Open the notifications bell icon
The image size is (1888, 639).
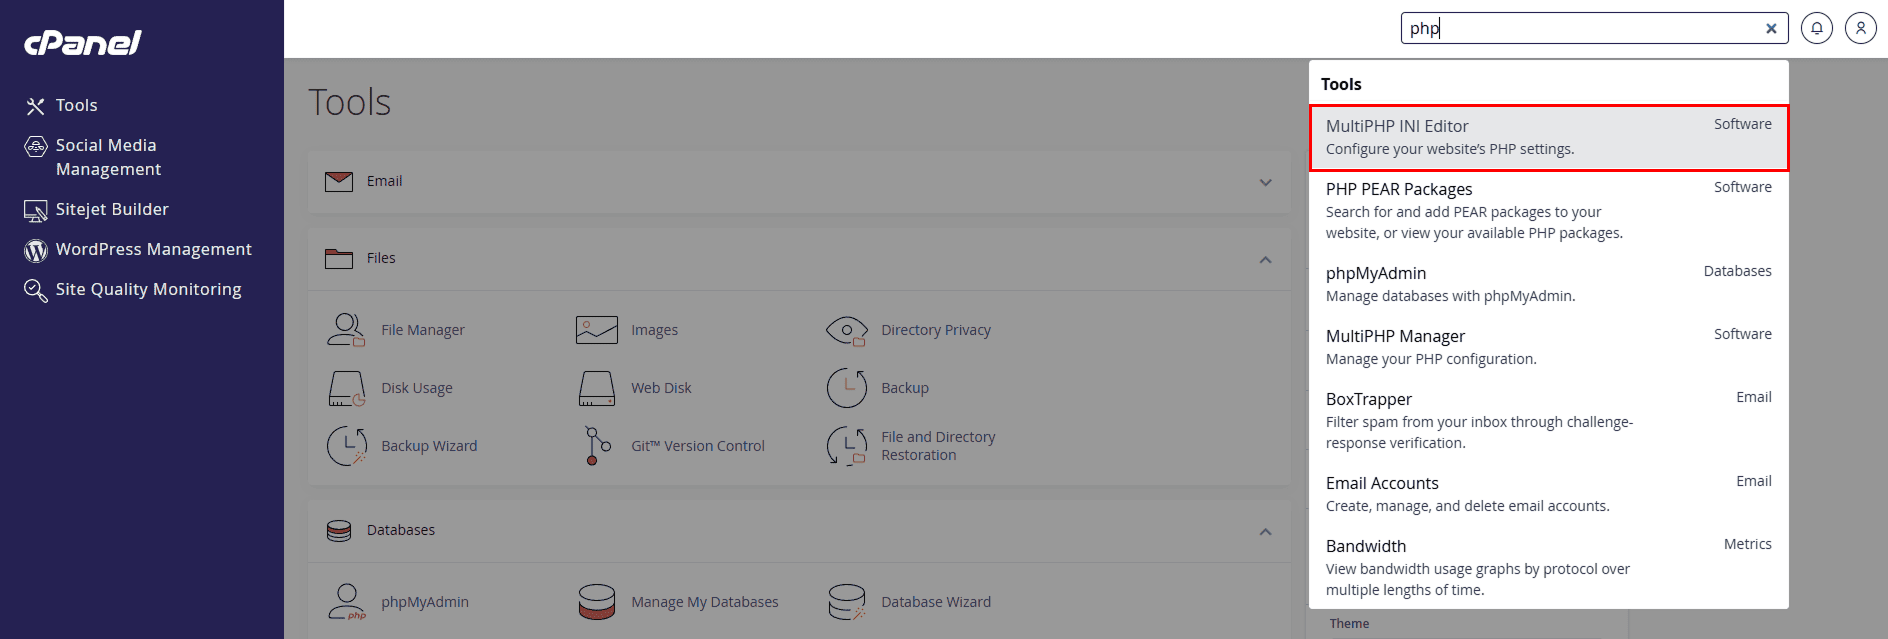tap(1816, 28)
